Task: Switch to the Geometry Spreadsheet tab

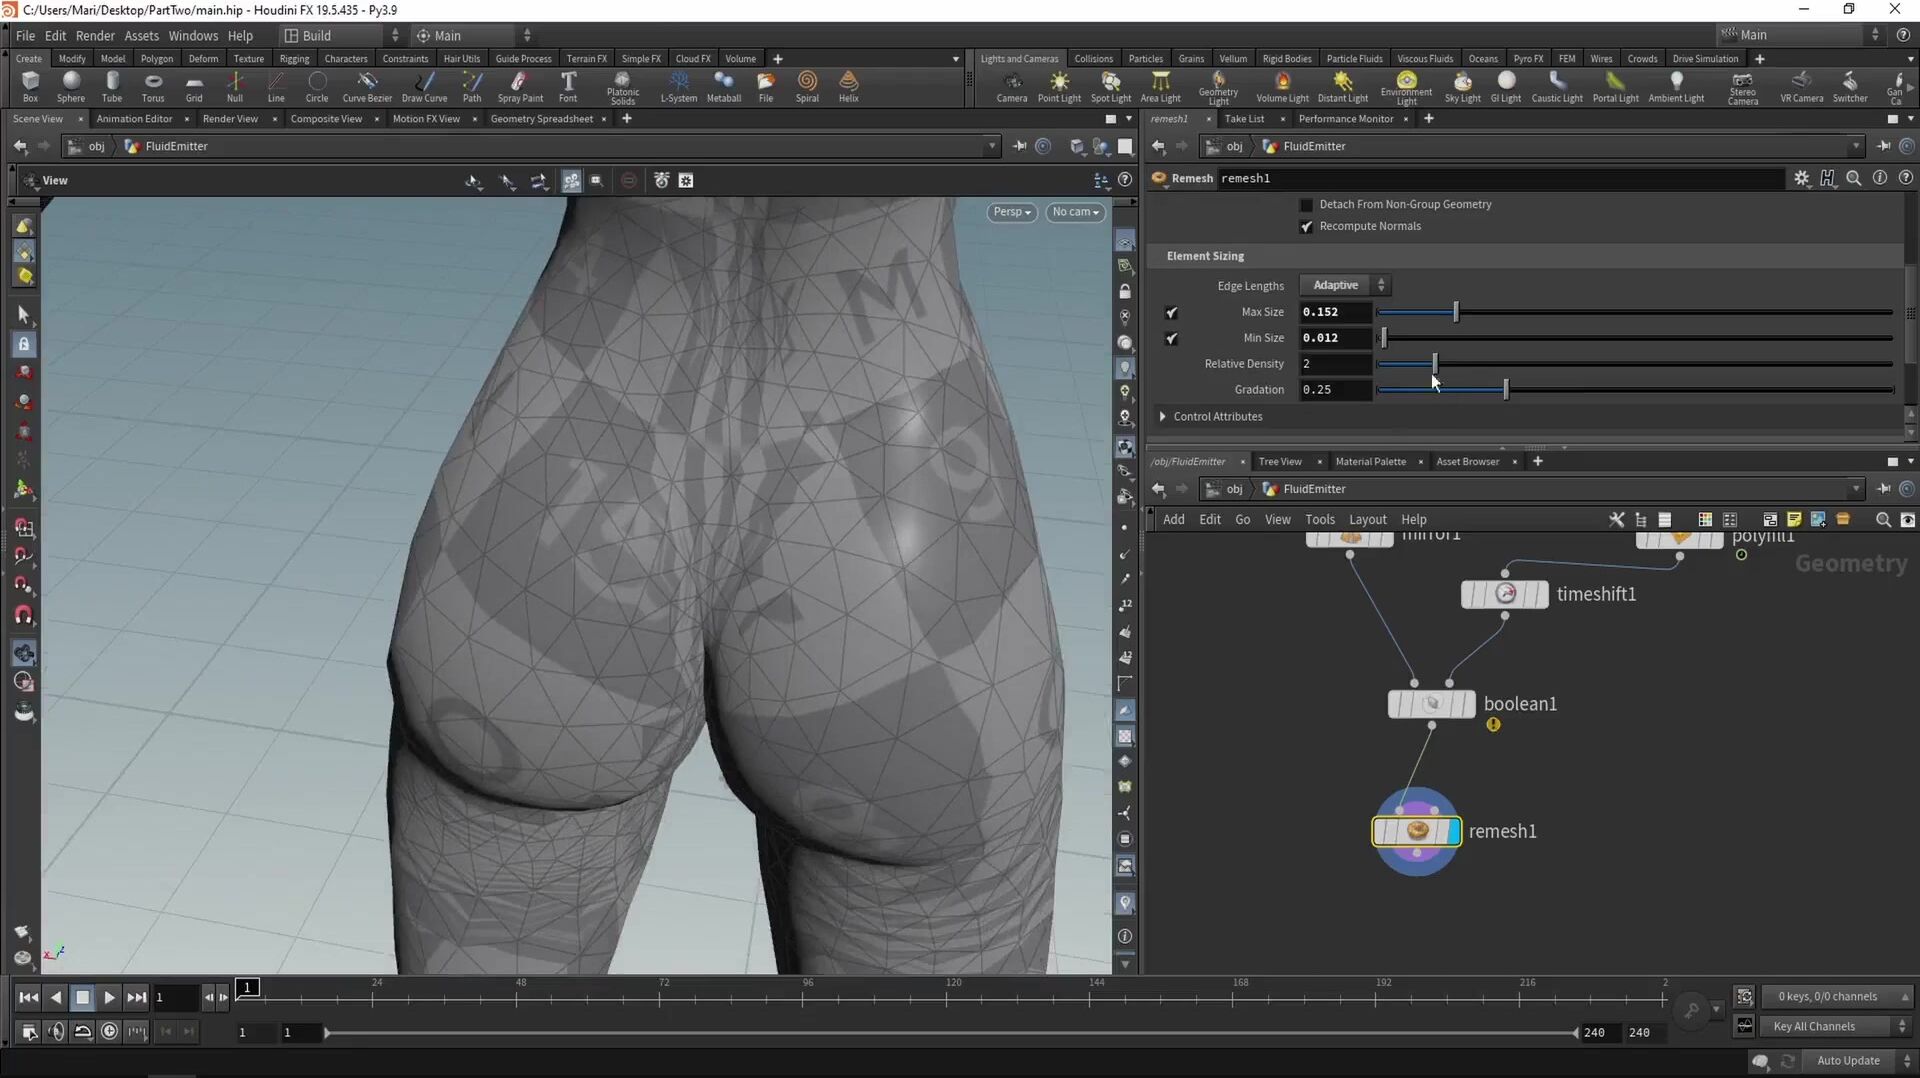Action: (541, 119)
